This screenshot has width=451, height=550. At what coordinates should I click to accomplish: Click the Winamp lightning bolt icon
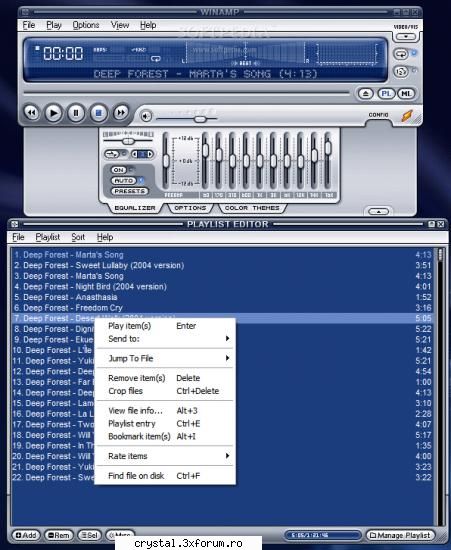[407, 116]
